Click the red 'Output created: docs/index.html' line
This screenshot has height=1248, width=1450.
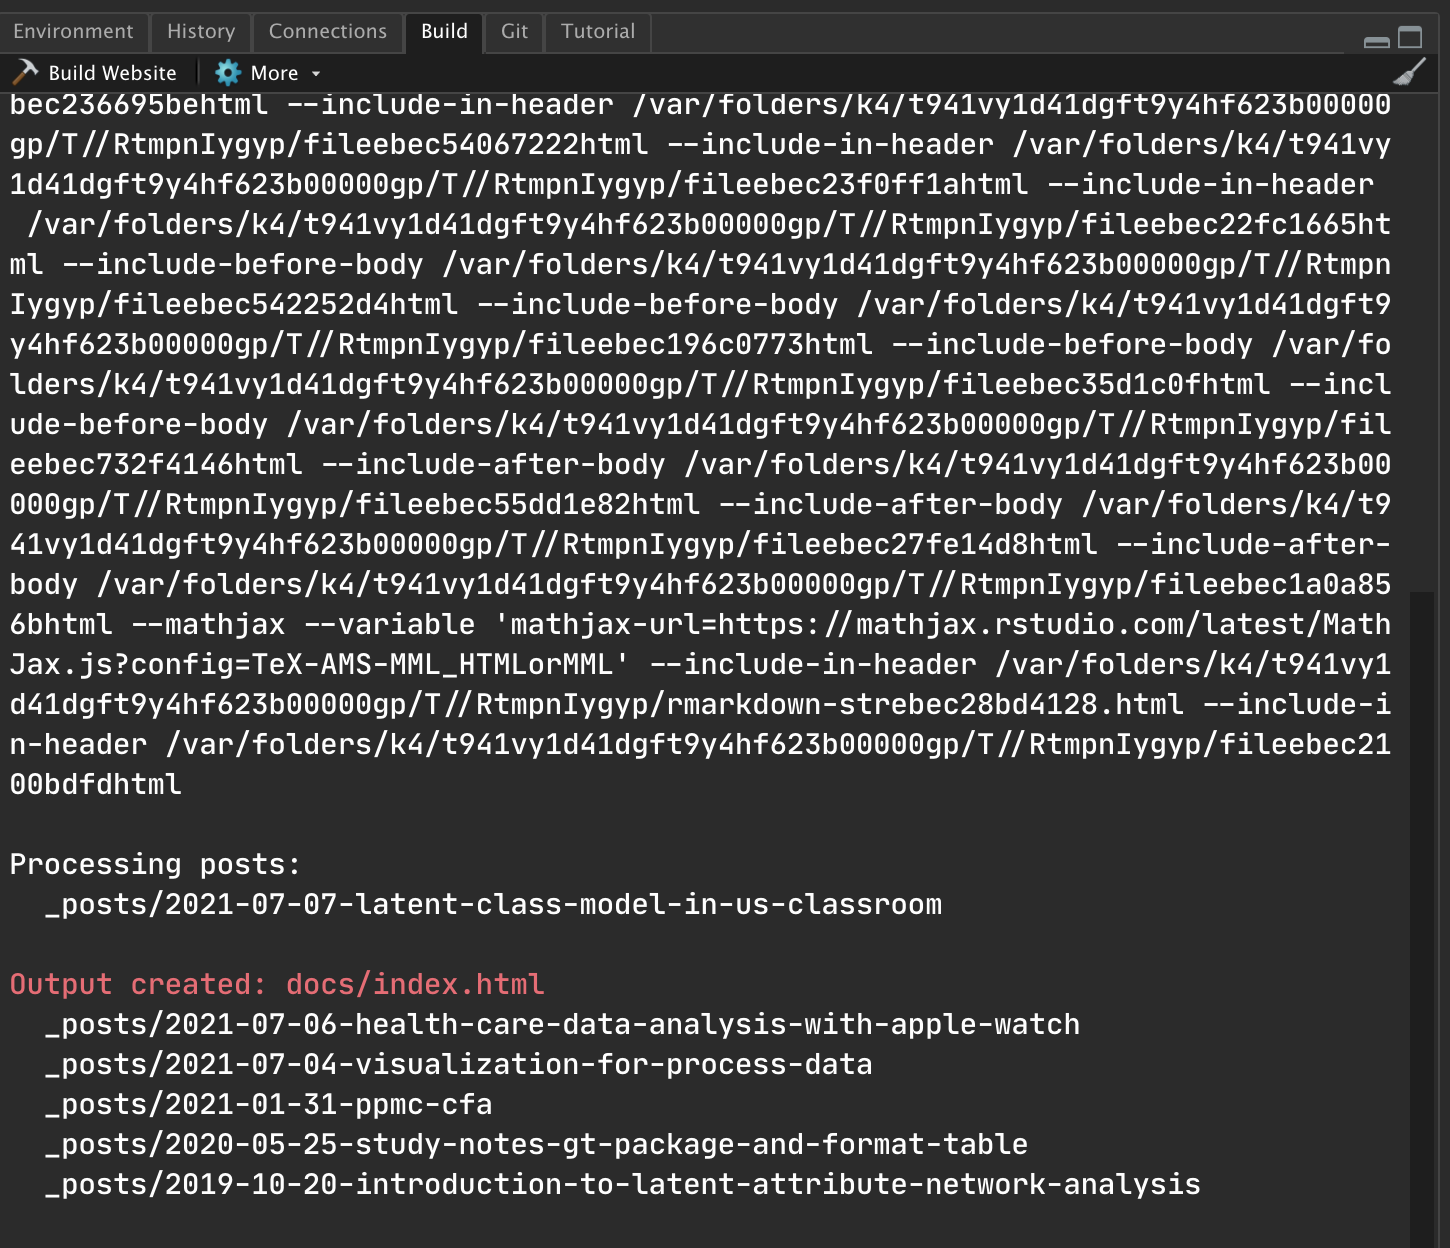(277, 984)
